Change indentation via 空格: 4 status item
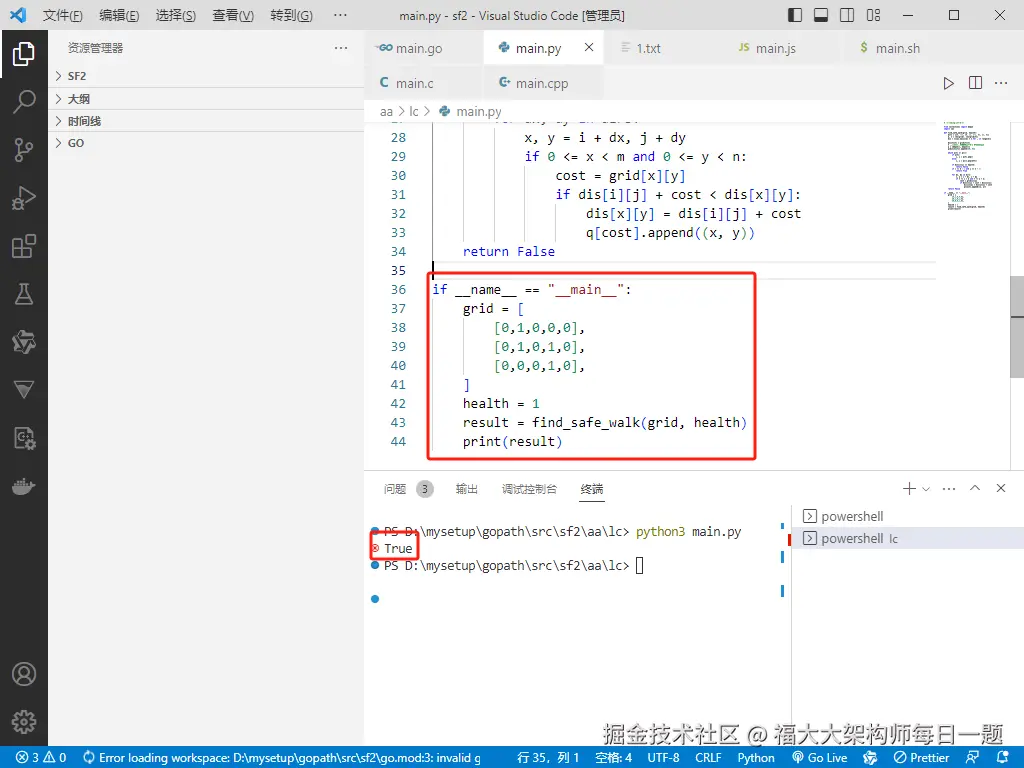The image size is (1024, 768). click(x=613, y=758)
